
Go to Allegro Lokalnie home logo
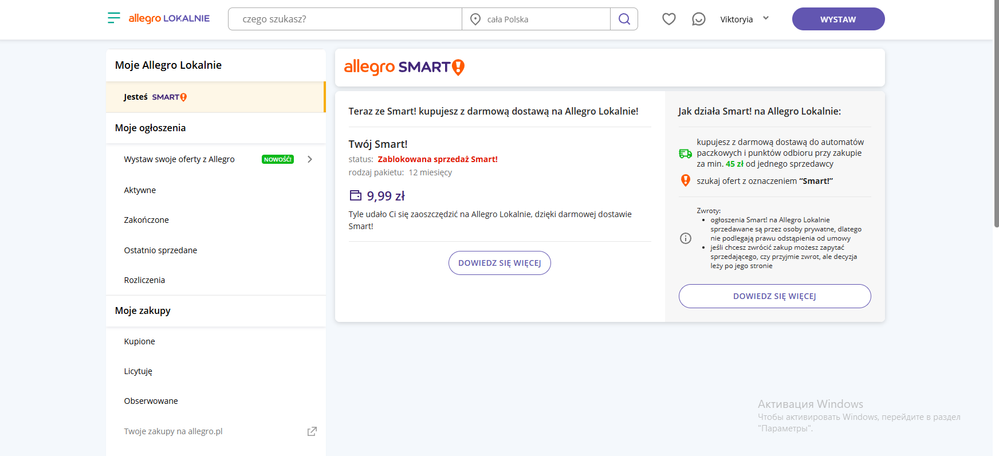point(169,18)
